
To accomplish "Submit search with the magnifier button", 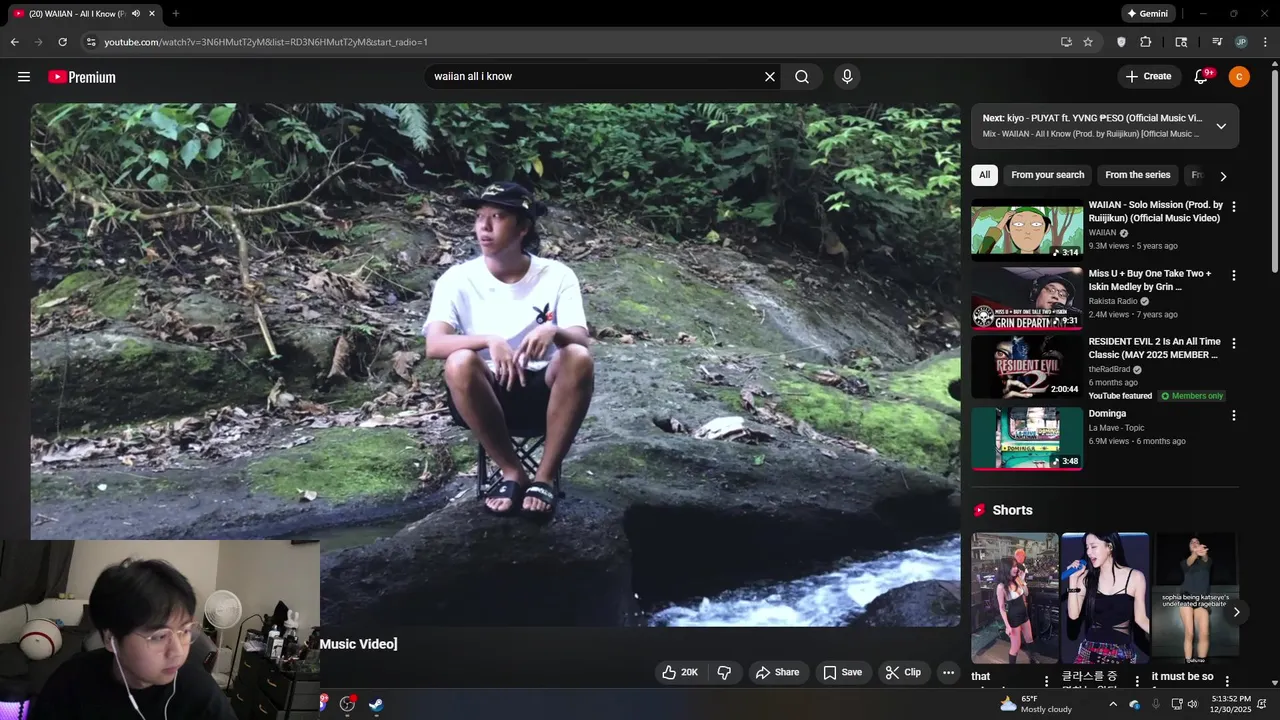I will coord(802,77).
